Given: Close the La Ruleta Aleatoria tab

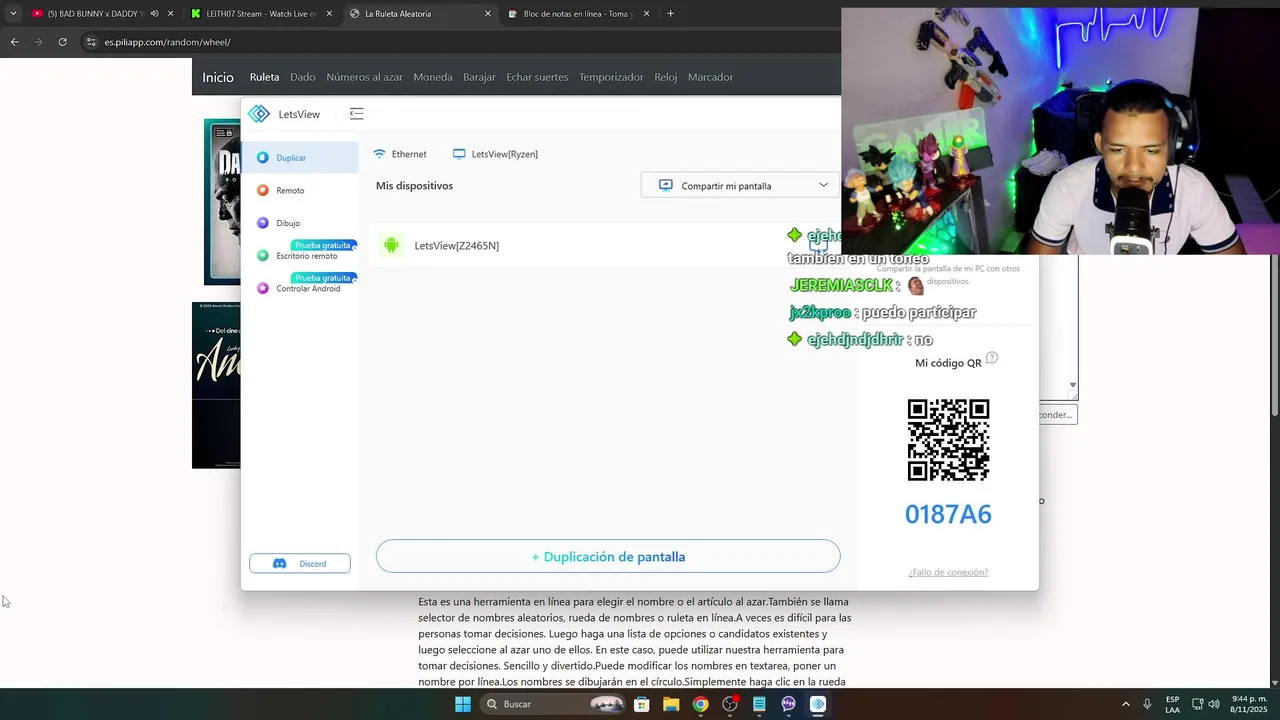Looking at the screenshot, I should point(488,14).
